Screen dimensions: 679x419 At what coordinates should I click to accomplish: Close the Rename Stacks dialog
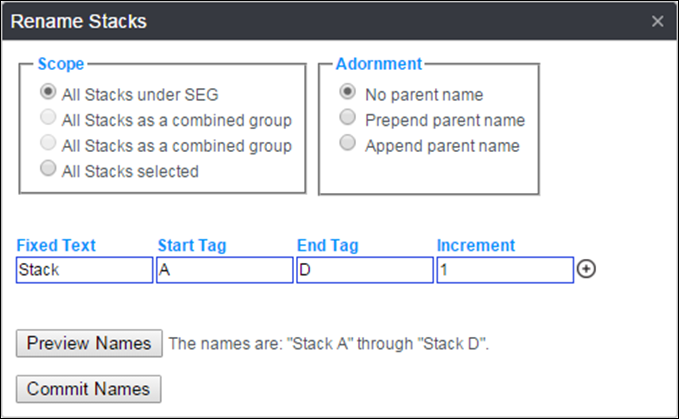pyautogui.click(x=657, y=21)
